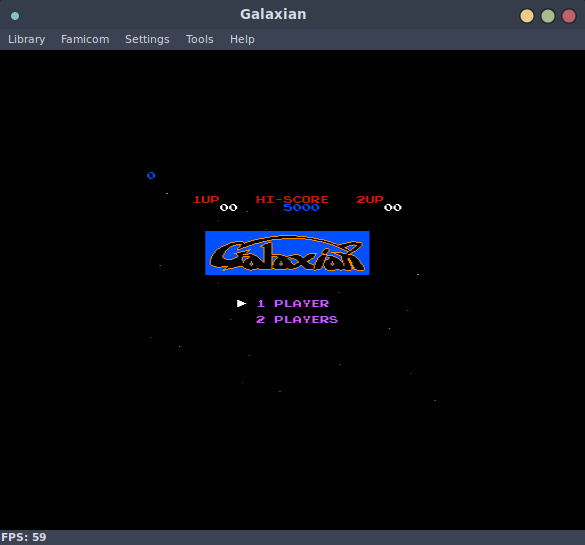Open the Settings menu
585x545 pixels.
coord(147,39)
